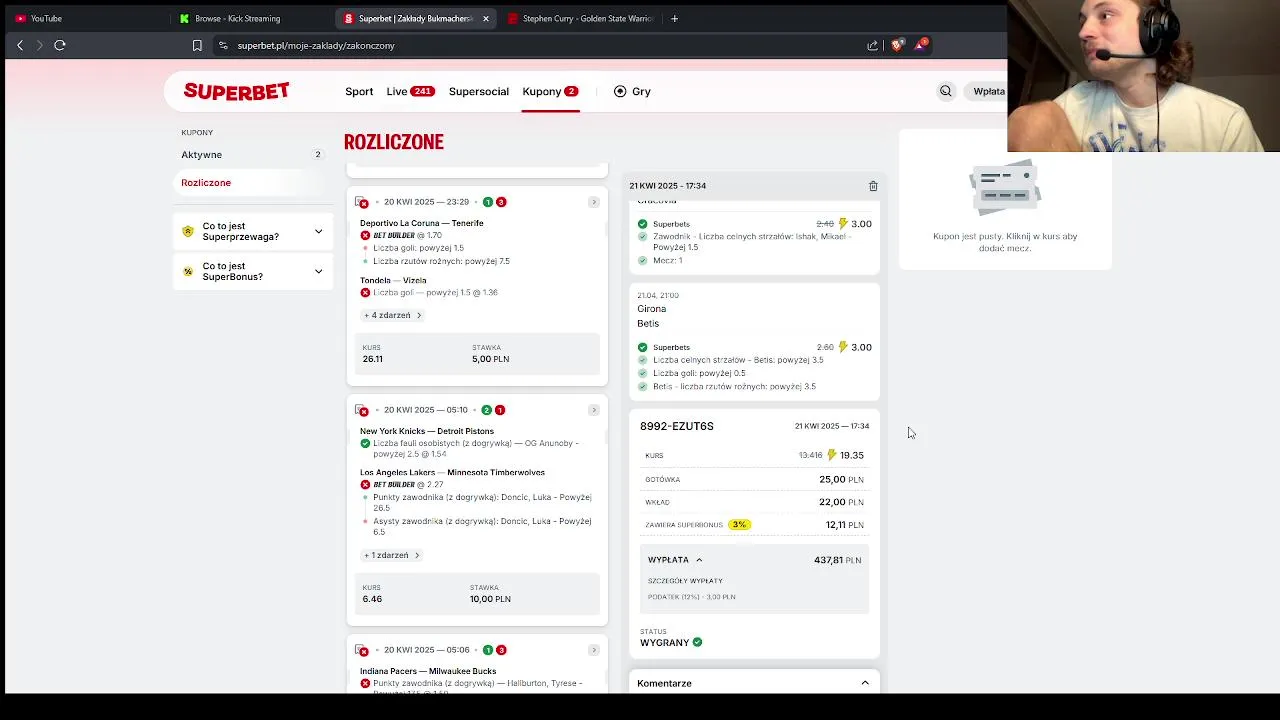Close the Superbet browser tab
Screen dimensions: 1280x720
coord(486,18)
